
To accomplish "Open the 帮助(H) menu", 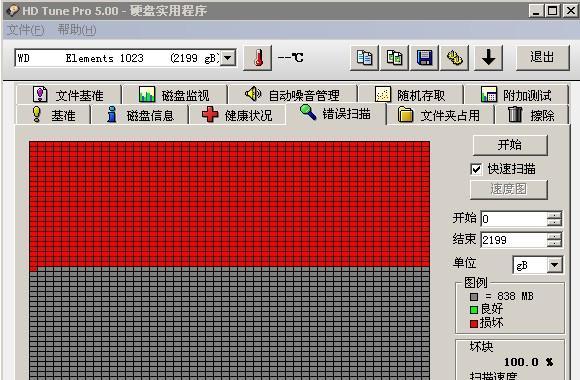I will tap(77, 30).
